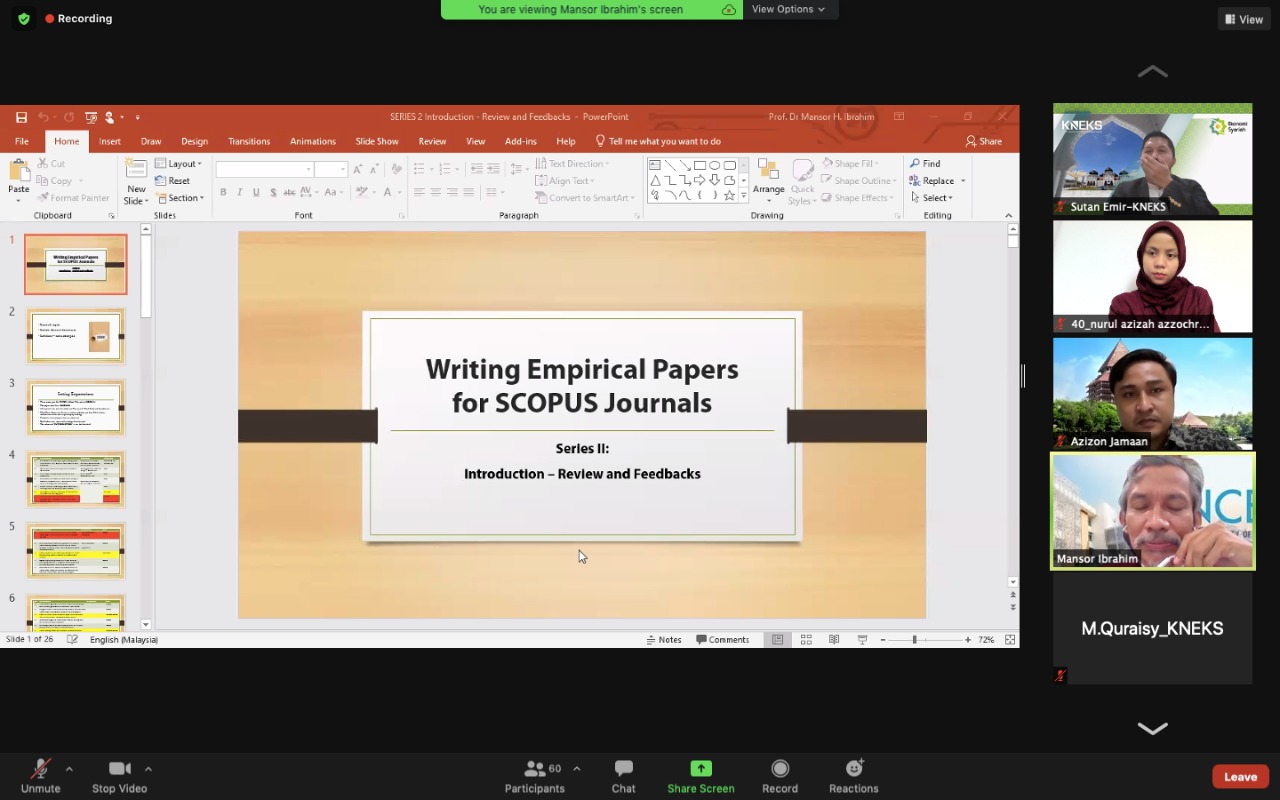The height and width of the screenshot is (800, 1280).
Task: Click the cloud icon beside viewing banner
Action: tap(729, 9)
